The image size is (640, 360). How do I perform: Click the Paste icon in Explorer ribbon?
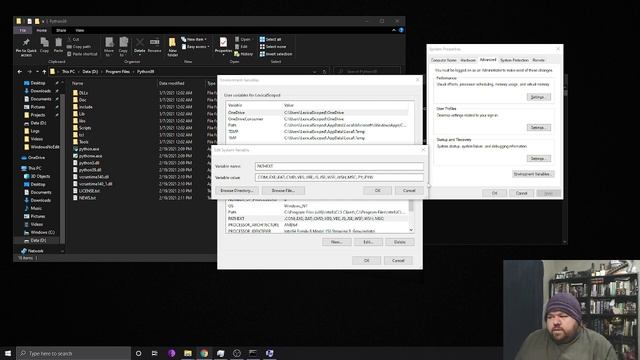coord(58,45)
